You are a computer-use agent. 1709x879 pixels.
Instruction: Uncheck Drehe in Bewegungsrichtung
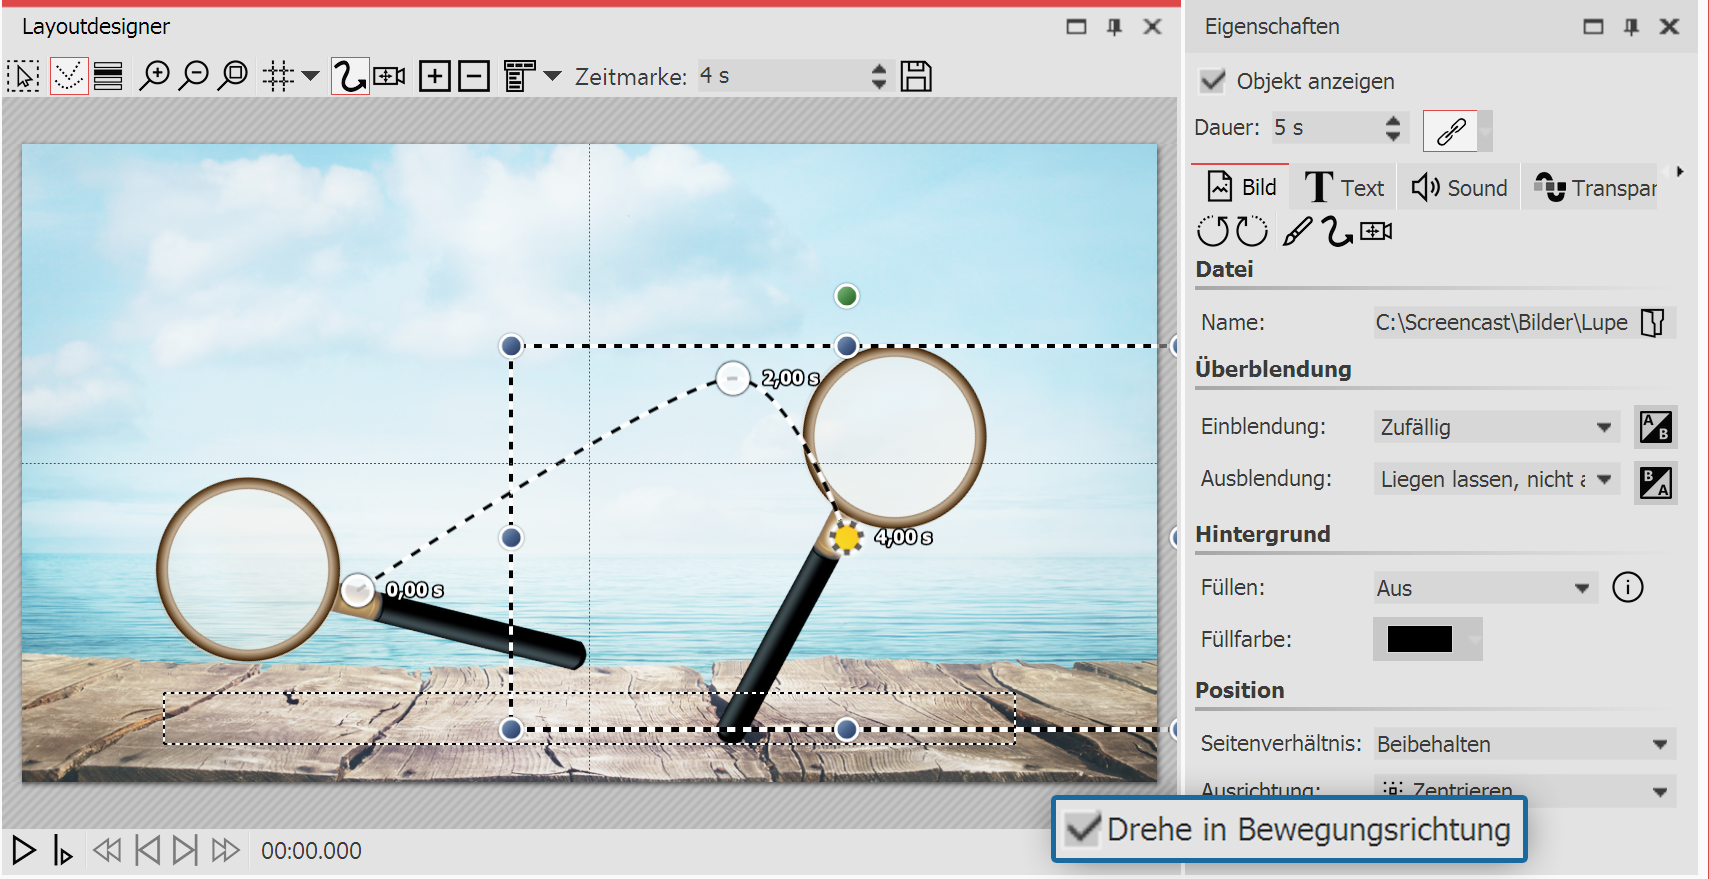click(1083, 829)
